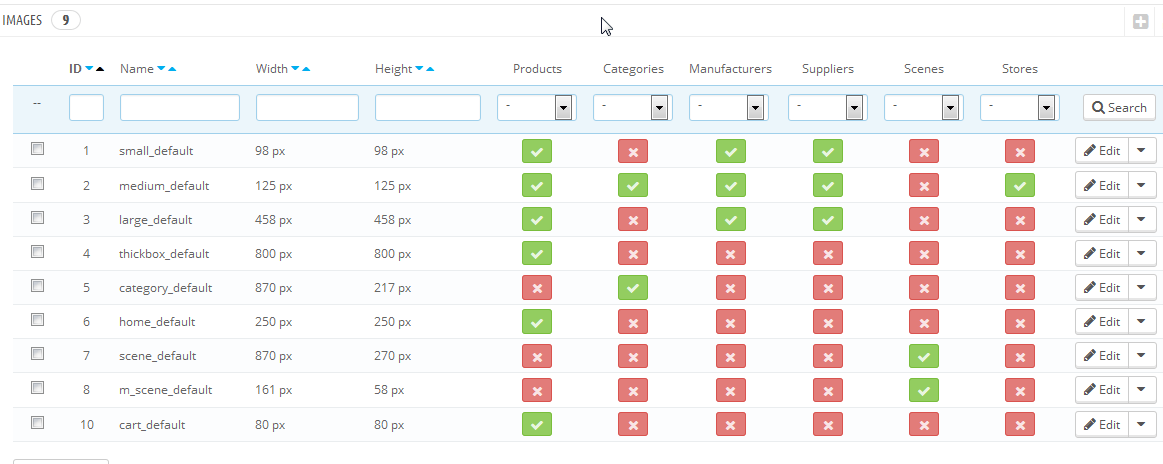
Task: Click green Scenes checkmark for scene_default
Action: pyautogui.click(x=923, y=355)
